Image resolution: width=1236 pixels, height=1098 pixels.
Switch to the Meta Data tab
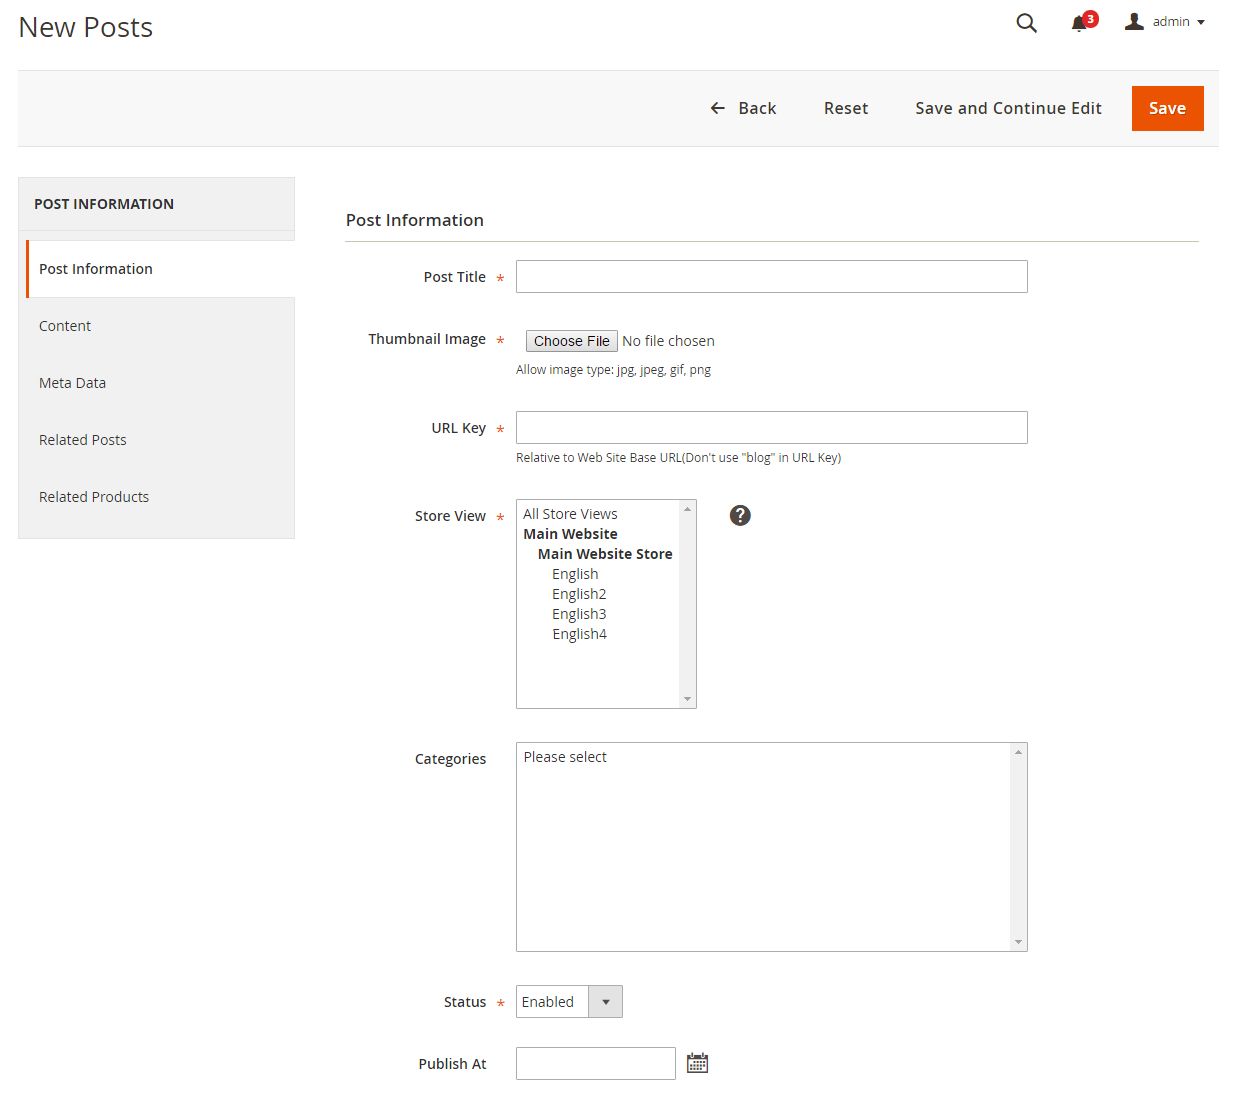point(72,383)
